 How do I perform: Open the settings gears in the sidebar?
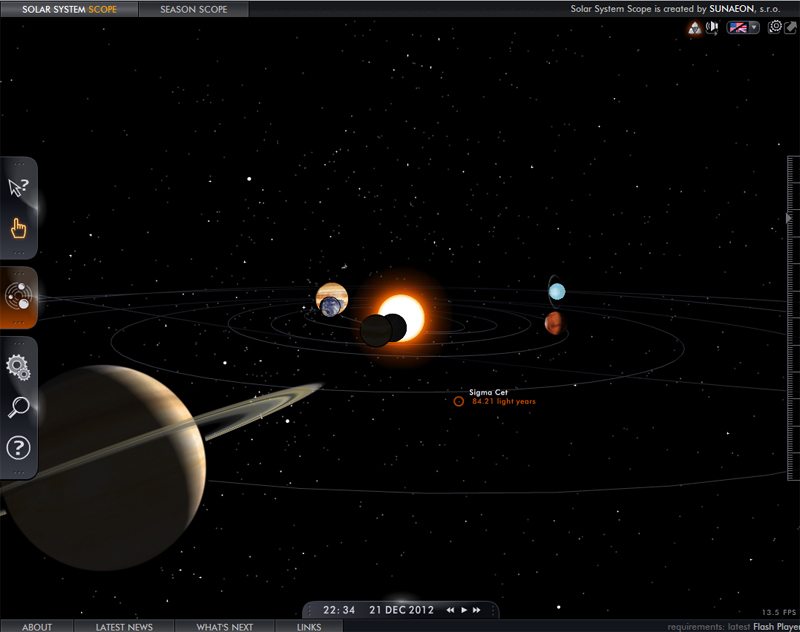click(x=18, y=366)
